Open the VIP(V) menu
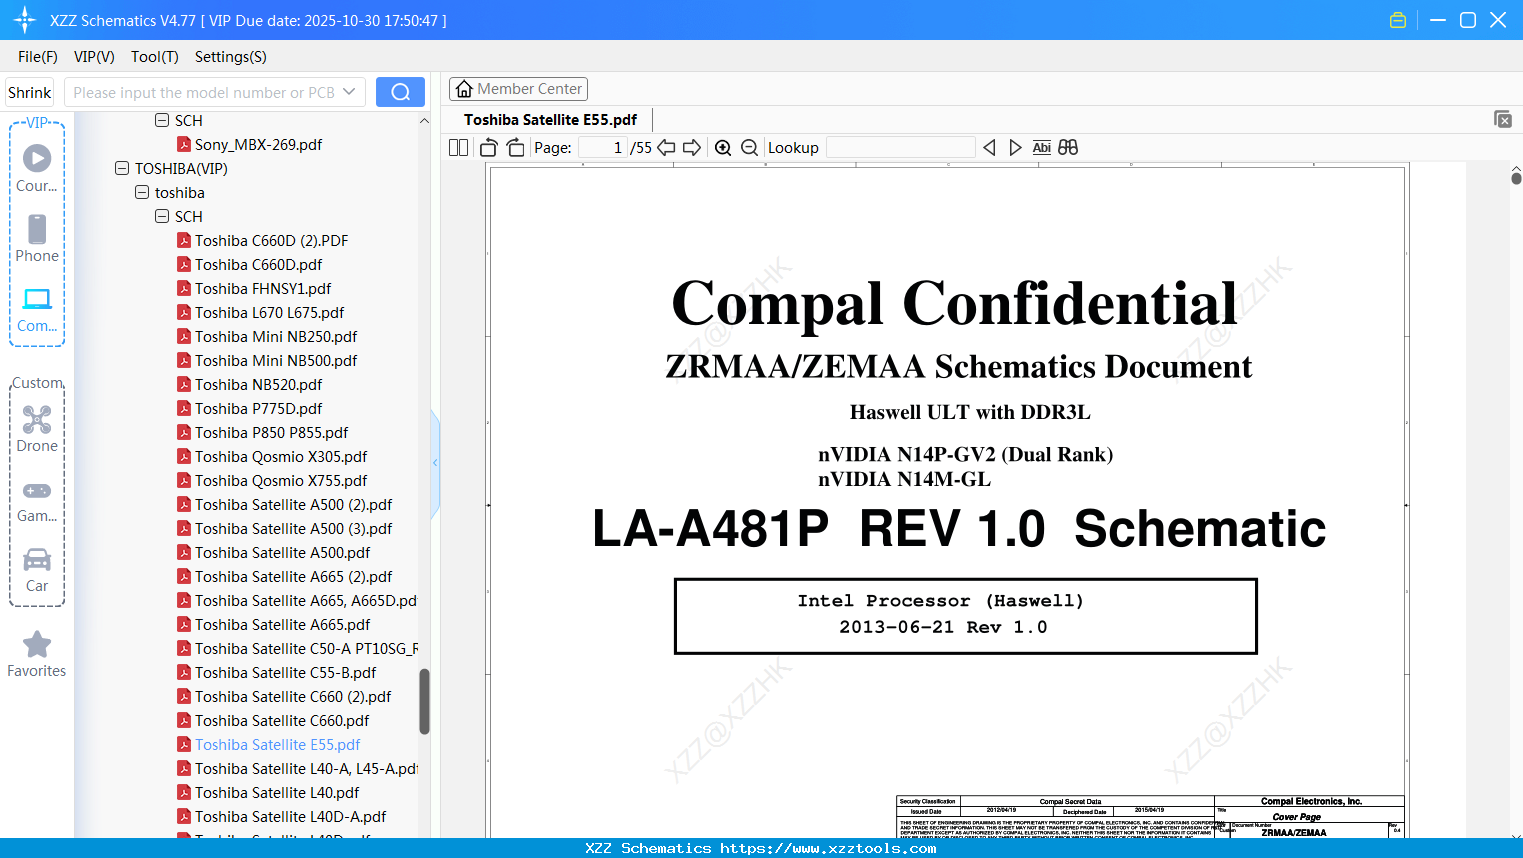Viewport: 1523px width, 858px height. 94,57
